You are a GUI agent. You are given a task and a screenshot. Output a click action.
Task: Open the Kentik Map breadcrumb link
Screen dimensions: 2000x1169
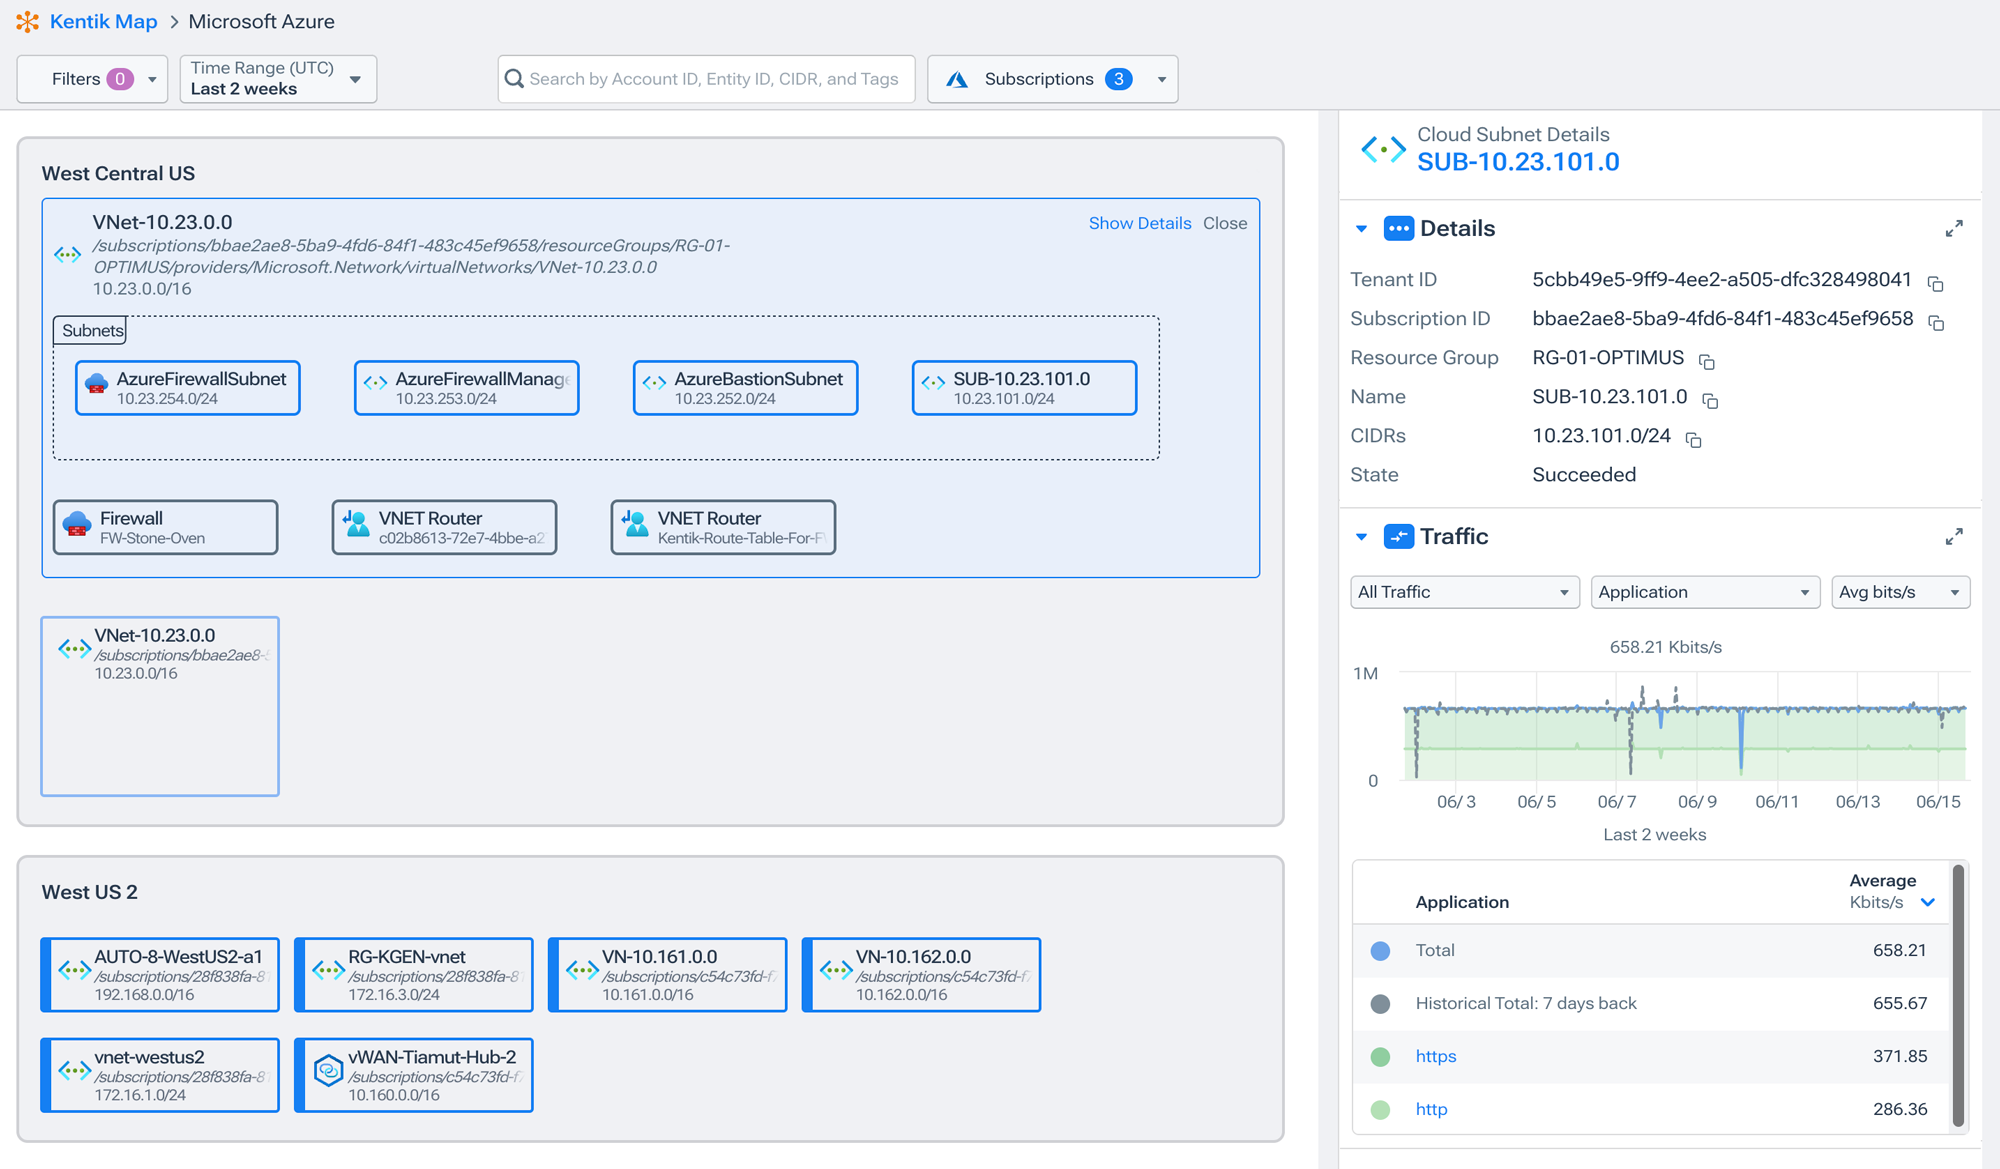click(x=103, y=21)
